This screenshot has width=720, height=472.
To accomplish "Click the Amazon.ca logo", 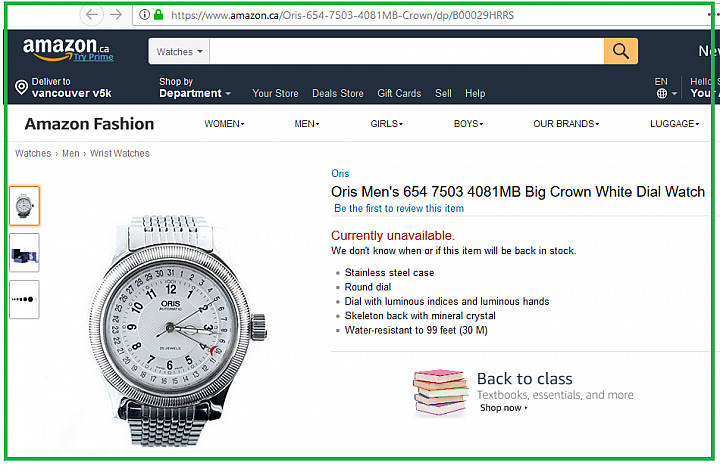I will point(68,49).
